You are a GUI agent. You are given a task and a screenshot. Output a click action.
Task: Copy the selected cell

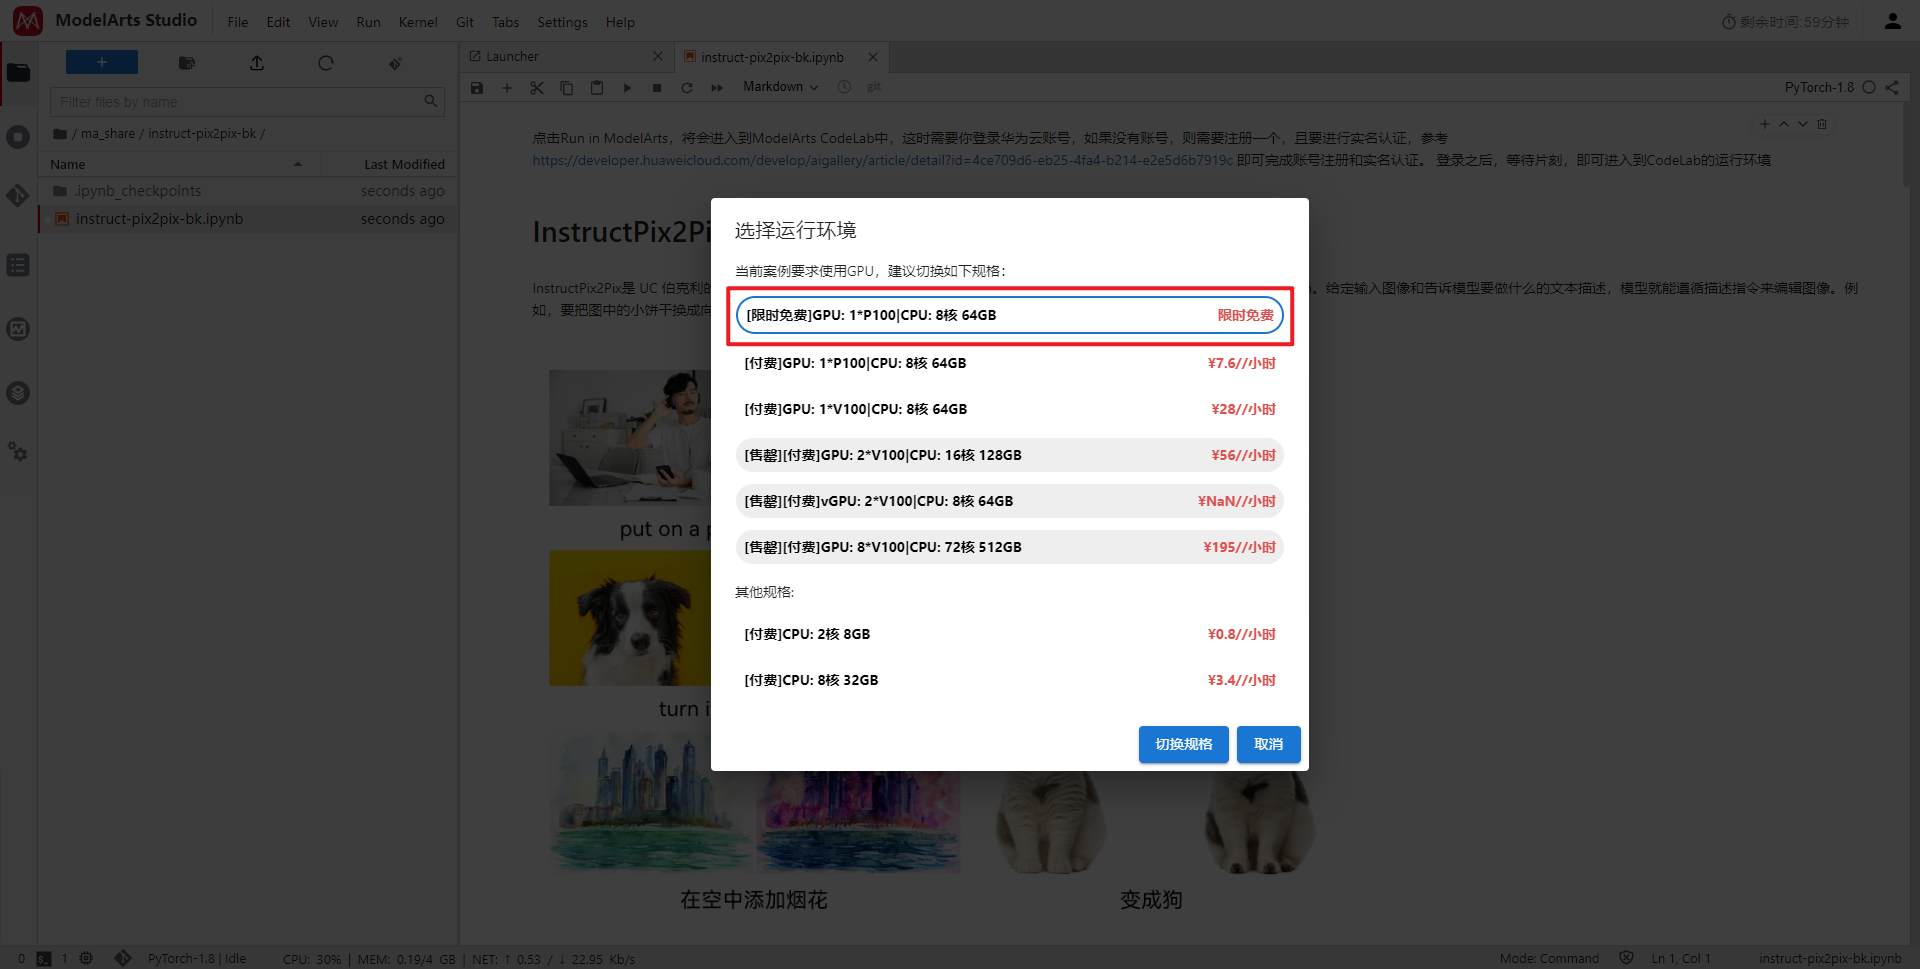(x=567, y=88)
